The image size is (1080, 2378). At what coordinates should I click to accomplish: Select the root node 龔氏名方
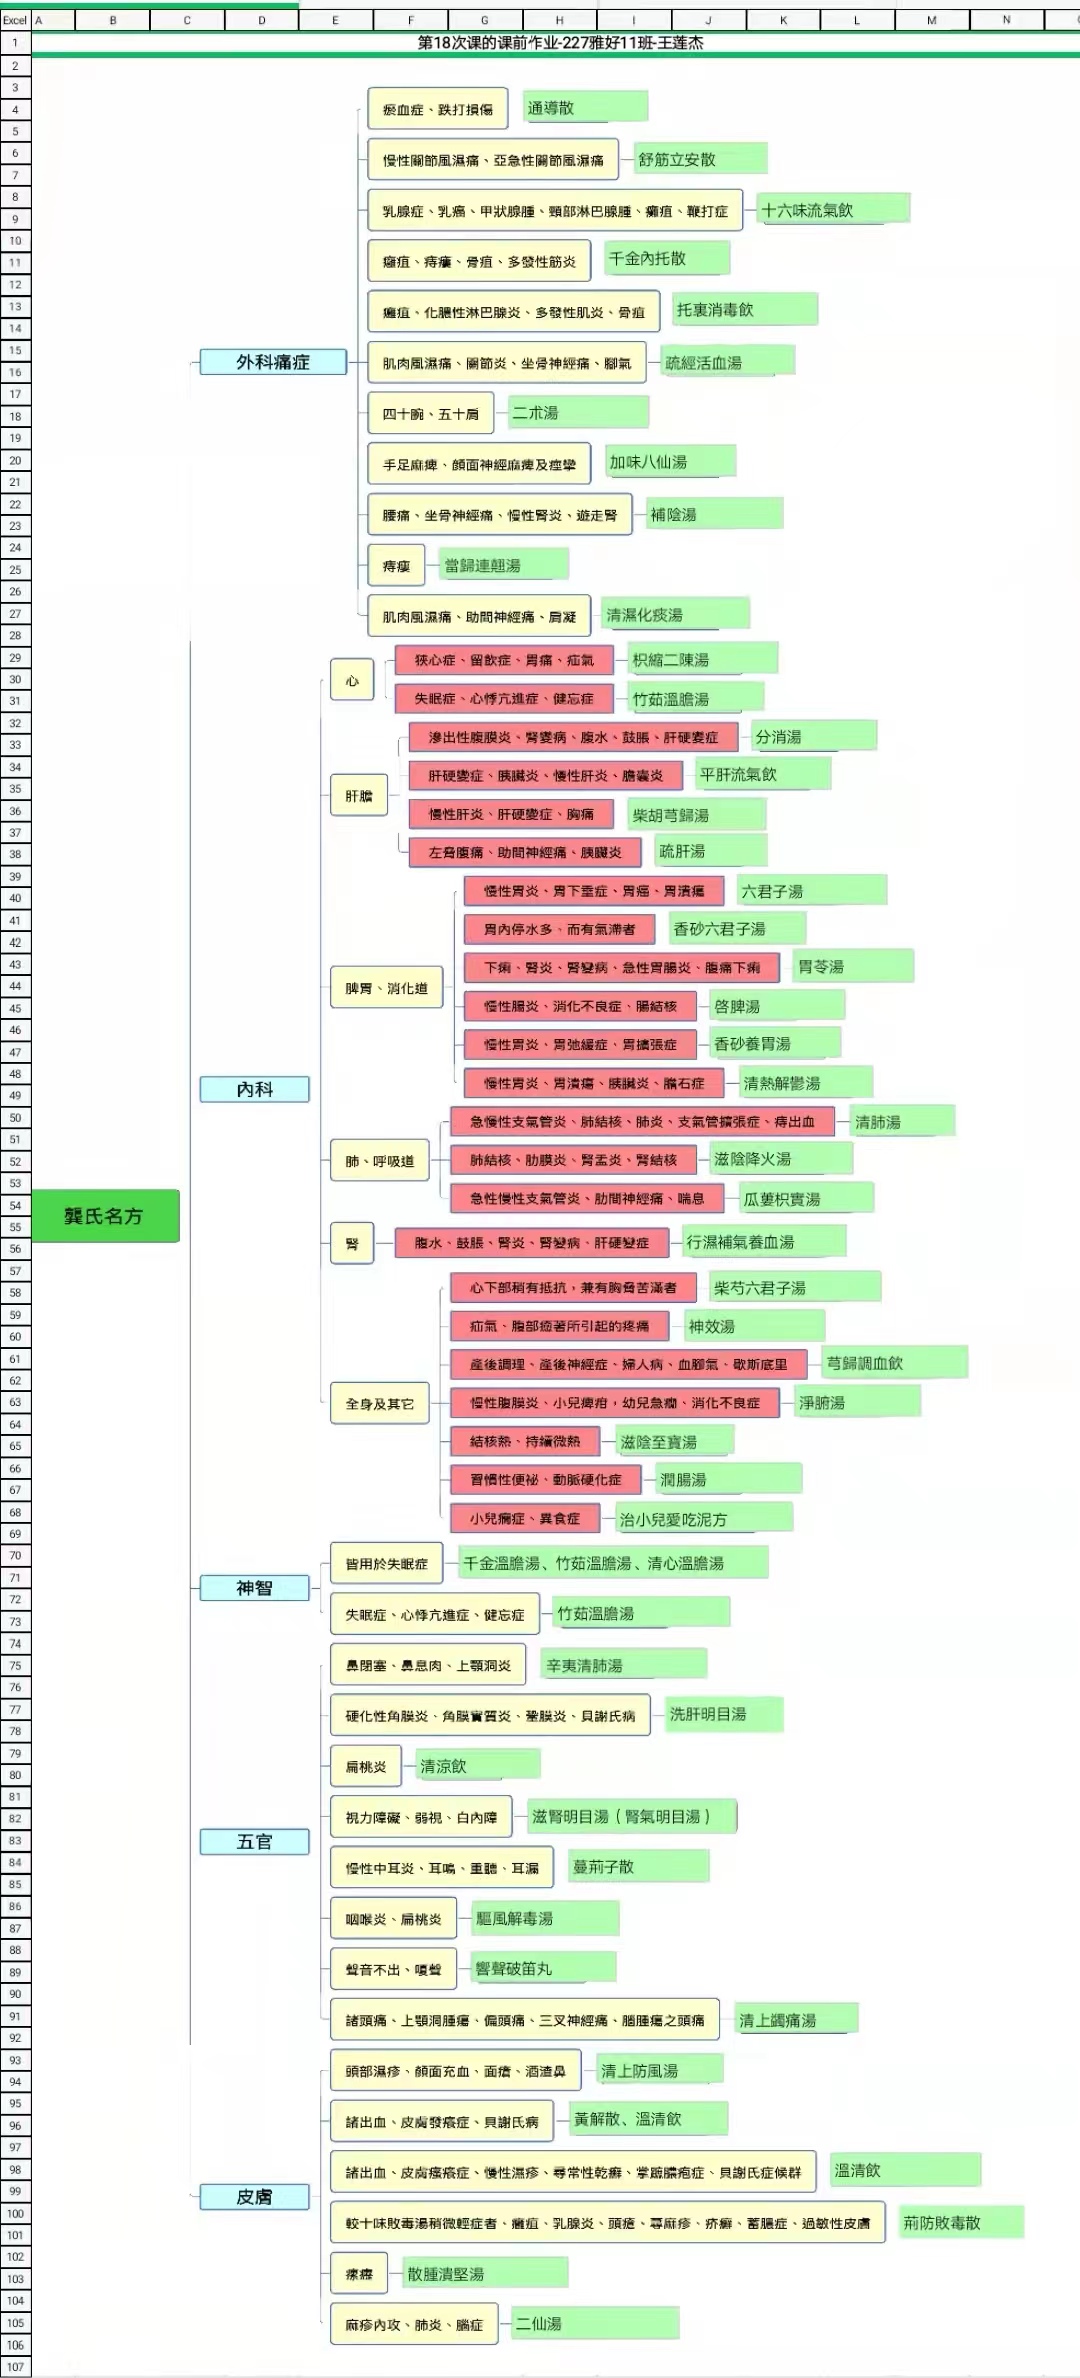(105, 1216)
